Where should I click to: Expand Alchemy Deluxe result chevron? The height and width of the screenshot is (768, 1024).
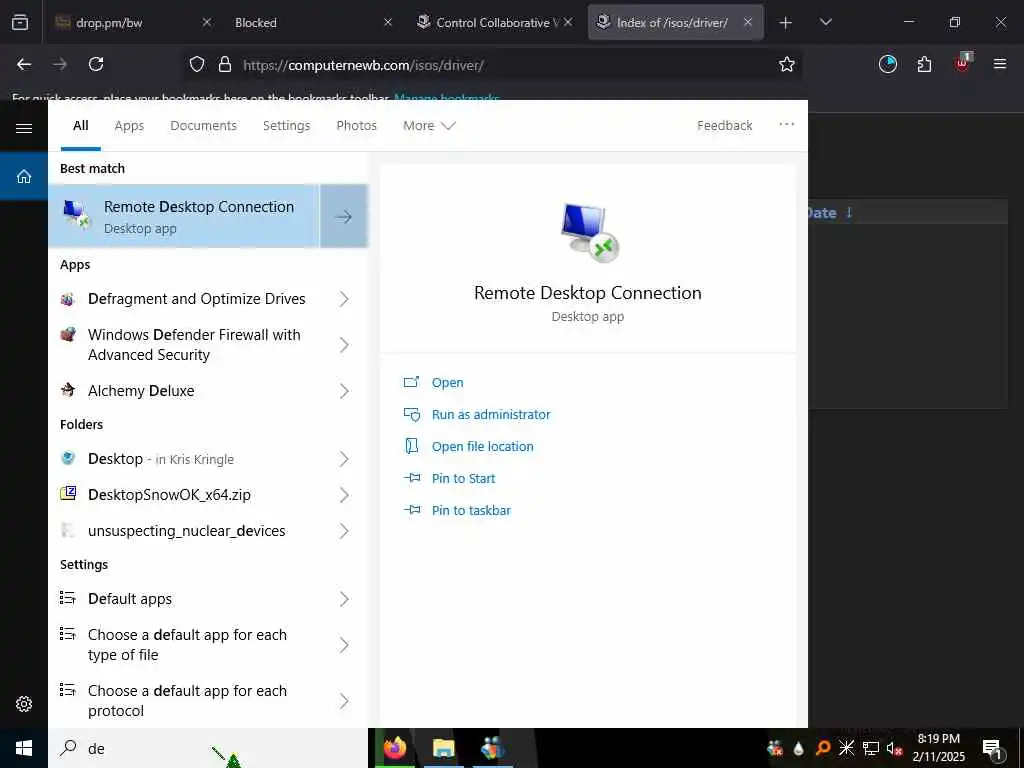344,391
